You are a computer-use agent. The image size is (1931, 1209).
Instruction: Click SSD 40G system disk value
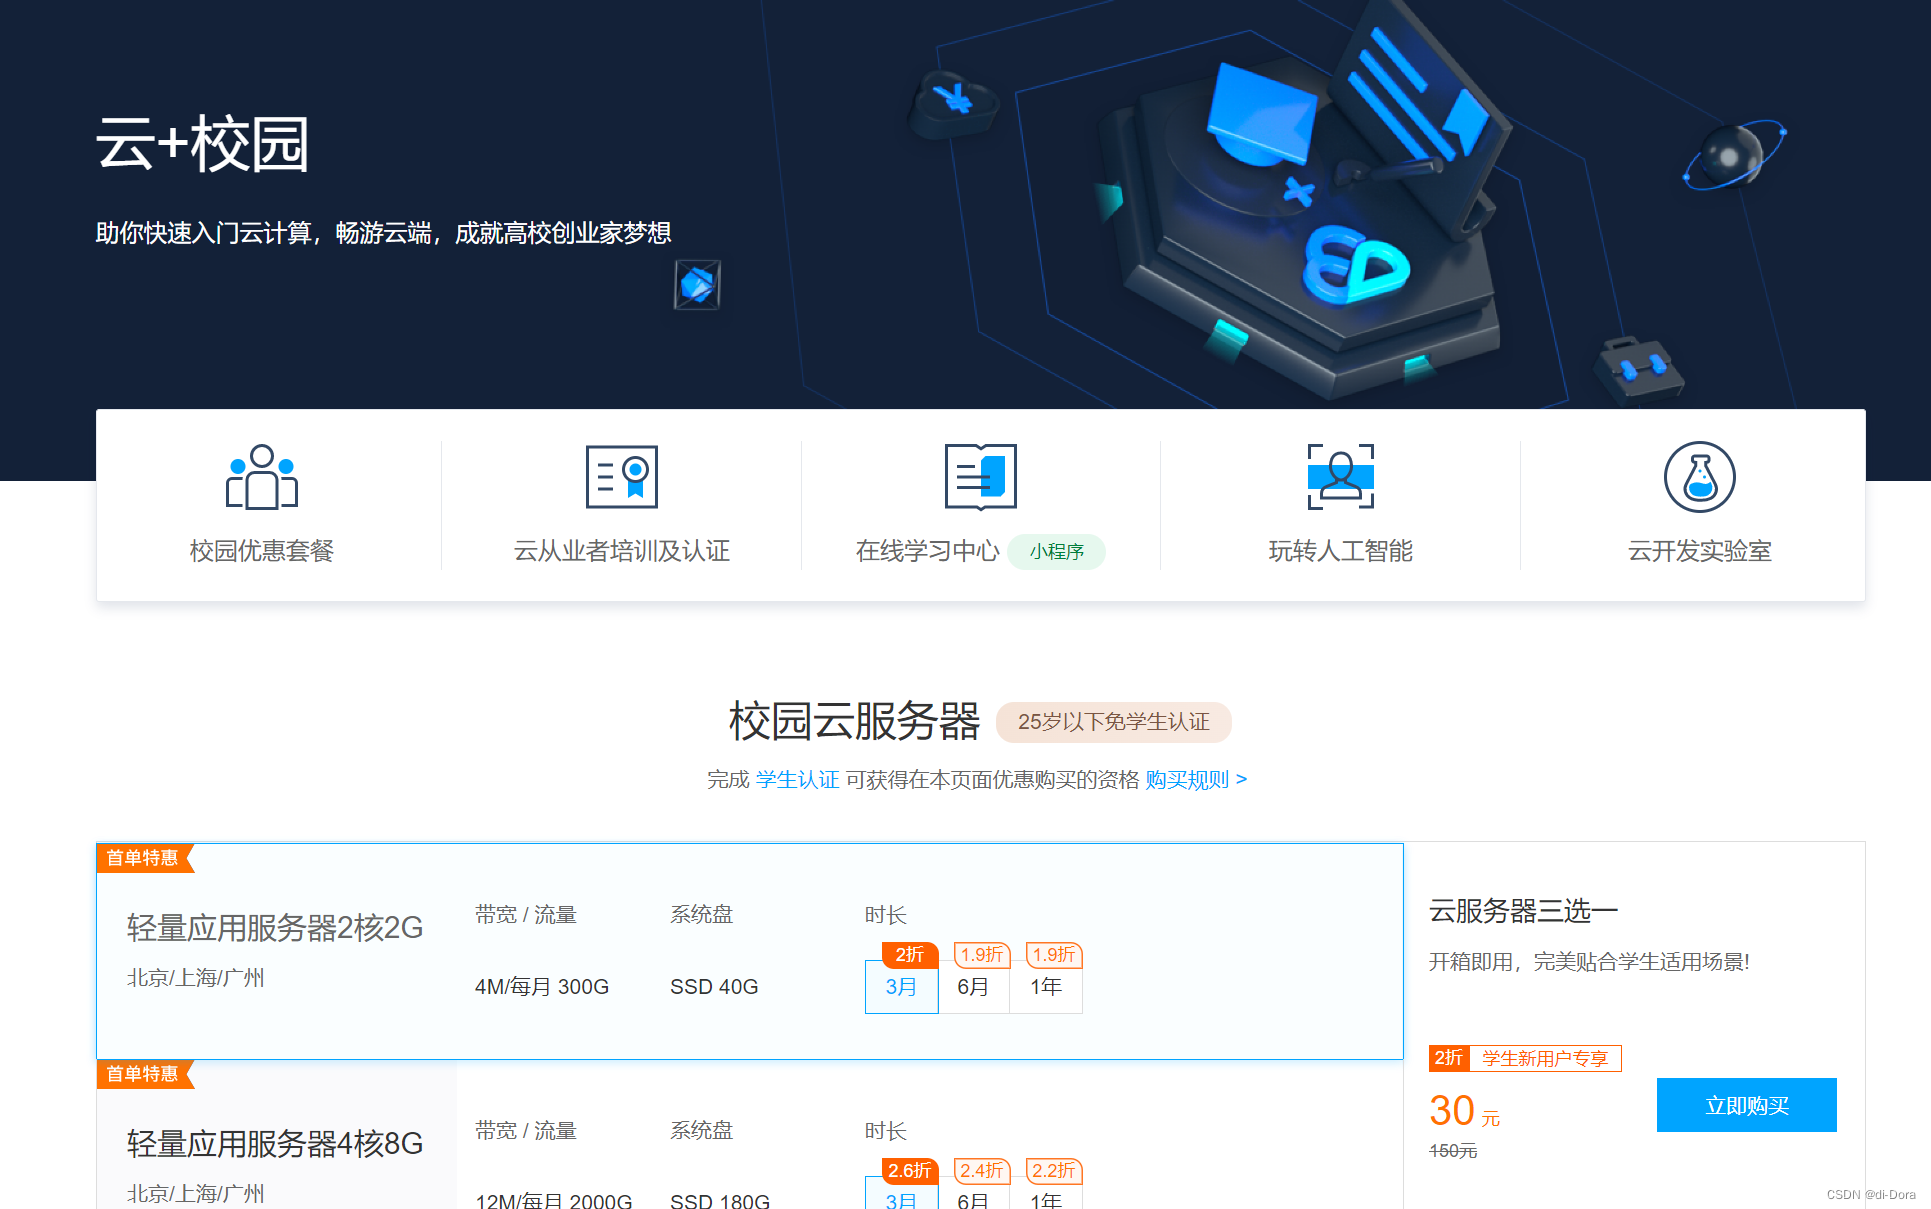(x=714, y=987)
